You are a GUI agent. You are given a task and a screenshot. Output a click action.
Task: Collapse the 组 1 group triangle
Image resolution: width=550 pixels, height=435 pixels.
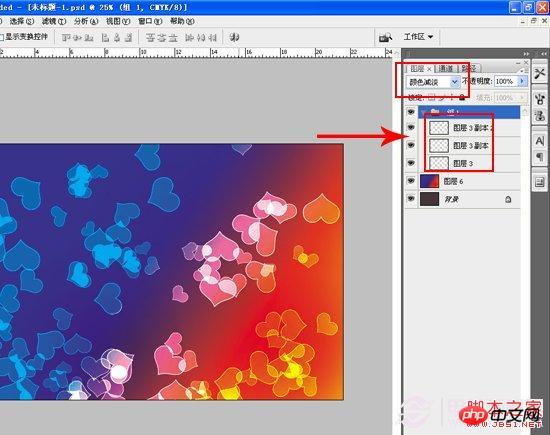424,112
